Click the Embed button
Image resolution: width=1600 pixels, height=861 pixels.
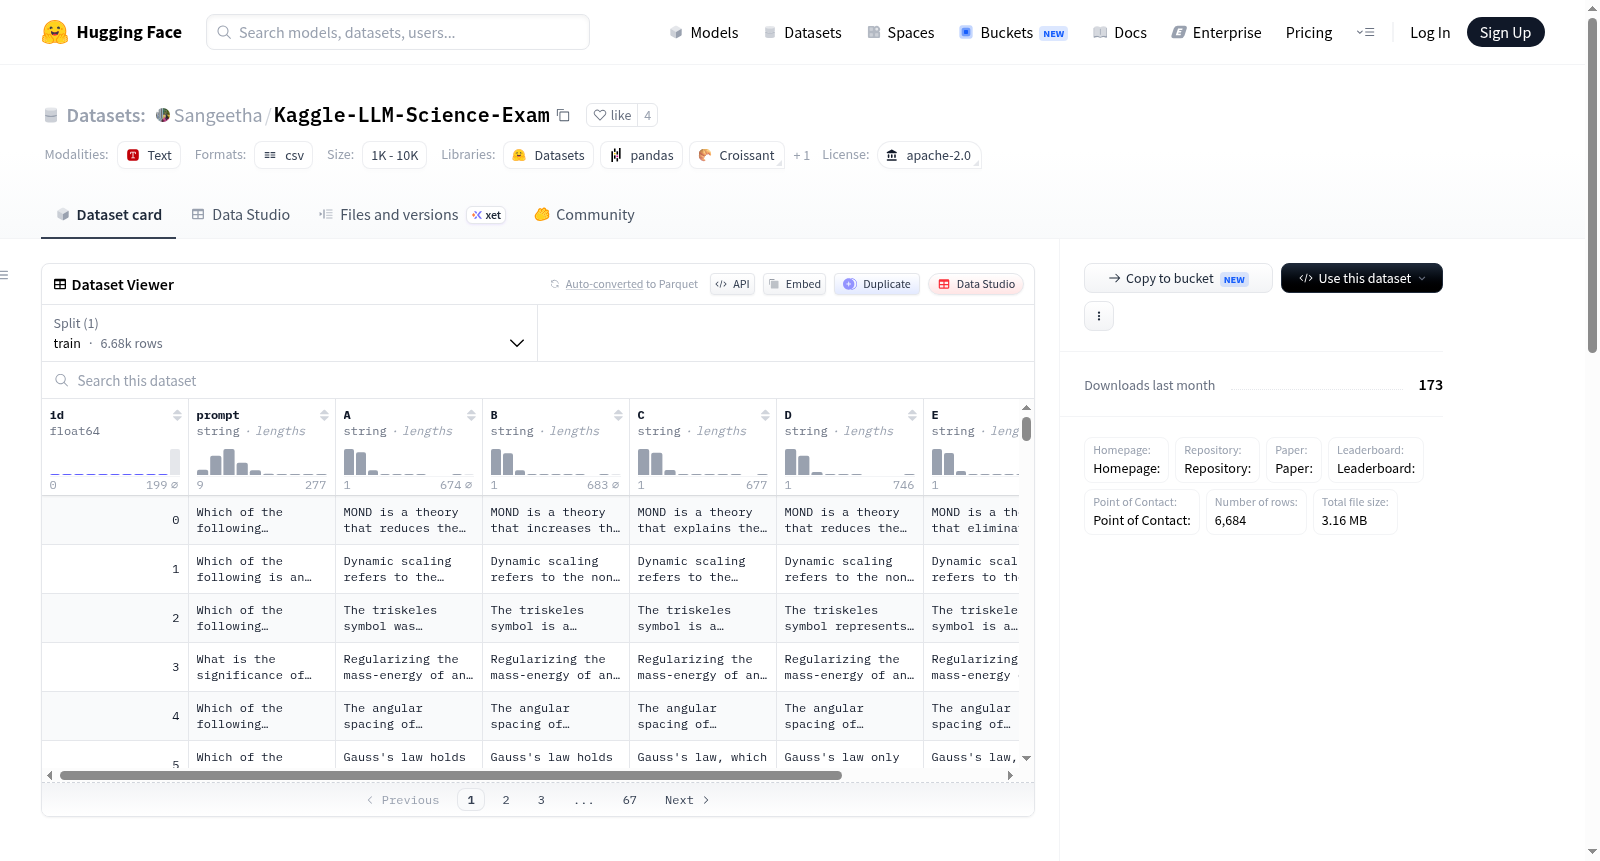point(794,284)
